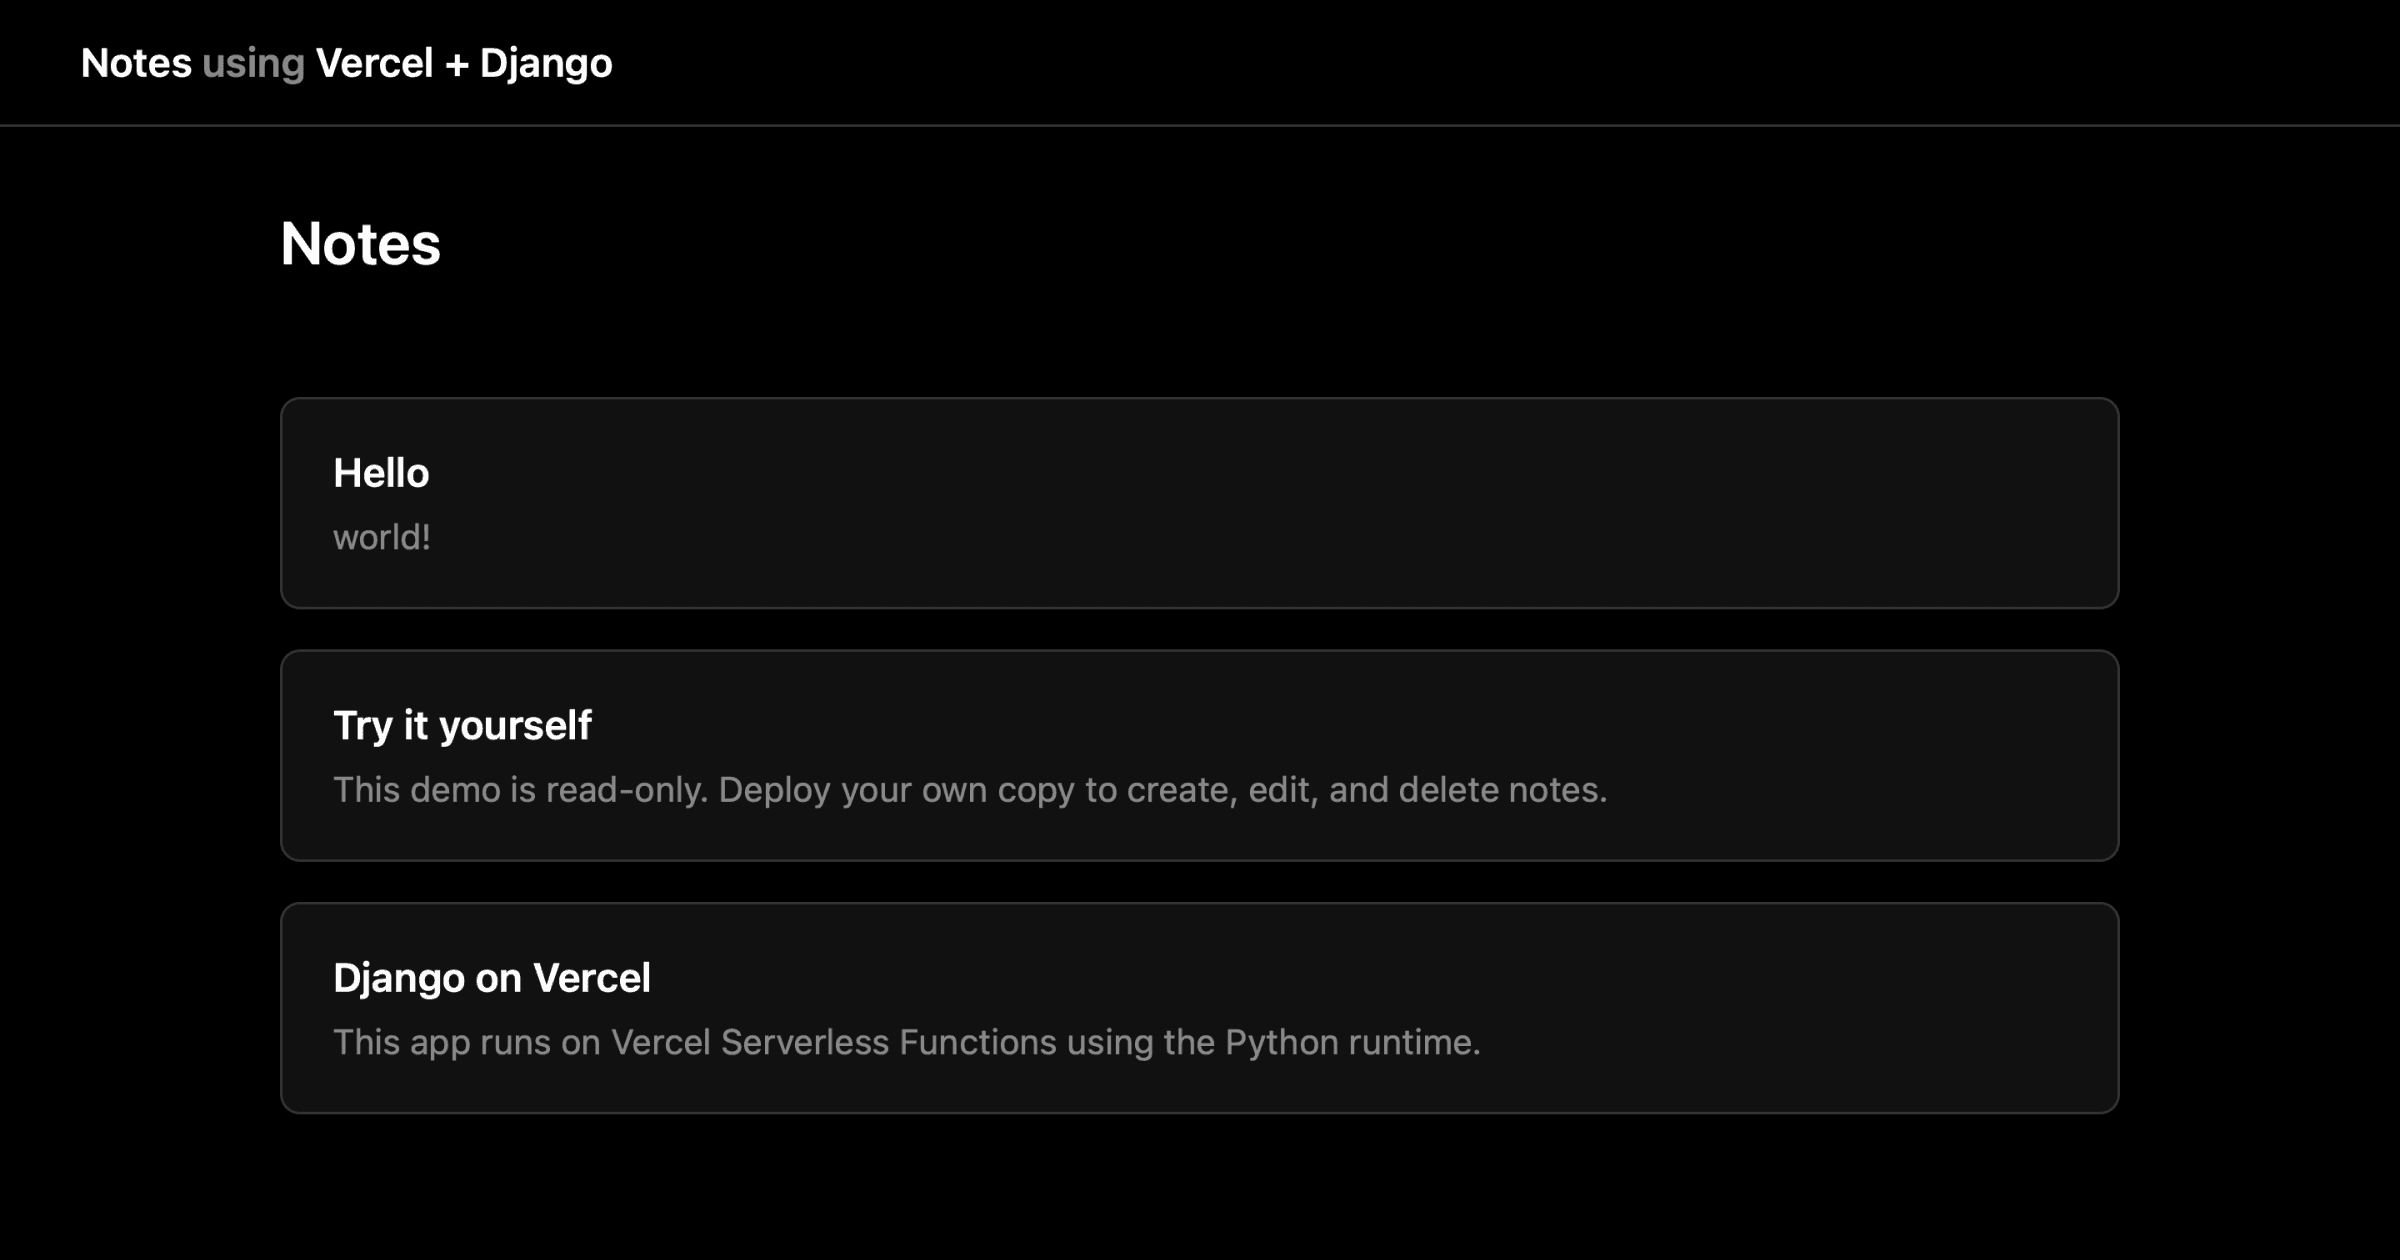Click the Notes using Vercel + Django header
The width and height of the screenshot is (2400, 1260).
[346, 62]
